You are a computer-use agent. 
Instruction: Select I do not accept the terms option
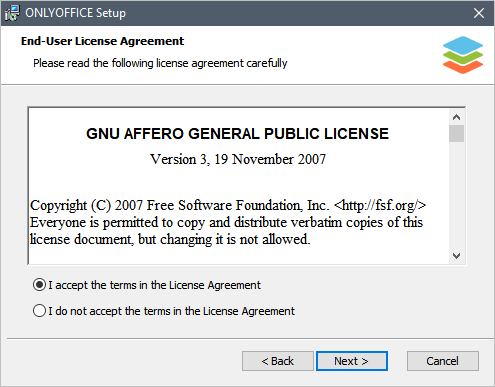click(39, 311)
